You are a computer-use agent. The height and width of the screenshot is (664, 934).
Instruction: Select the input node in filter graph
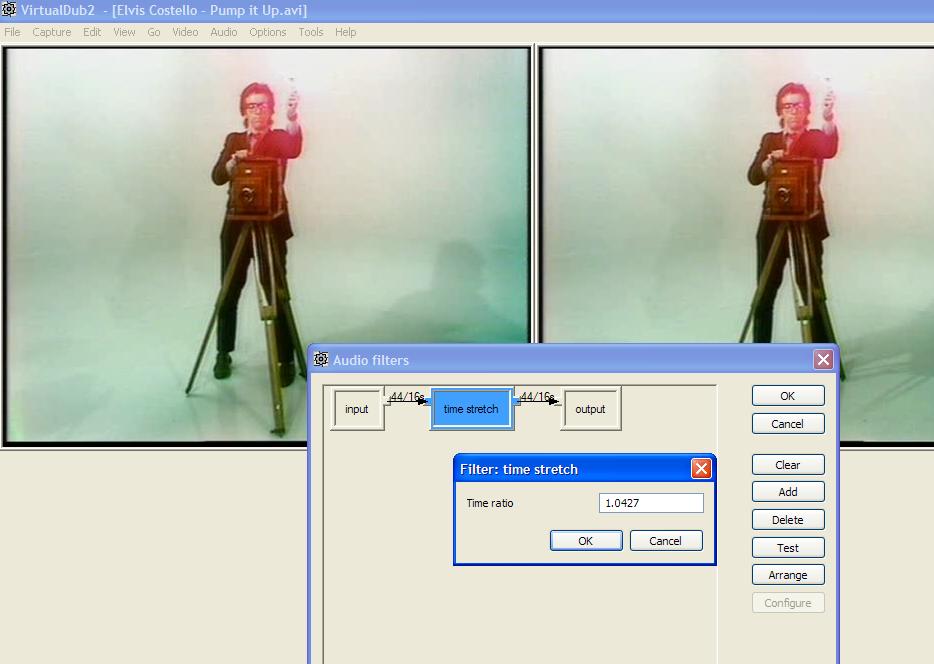click(357, 409)
